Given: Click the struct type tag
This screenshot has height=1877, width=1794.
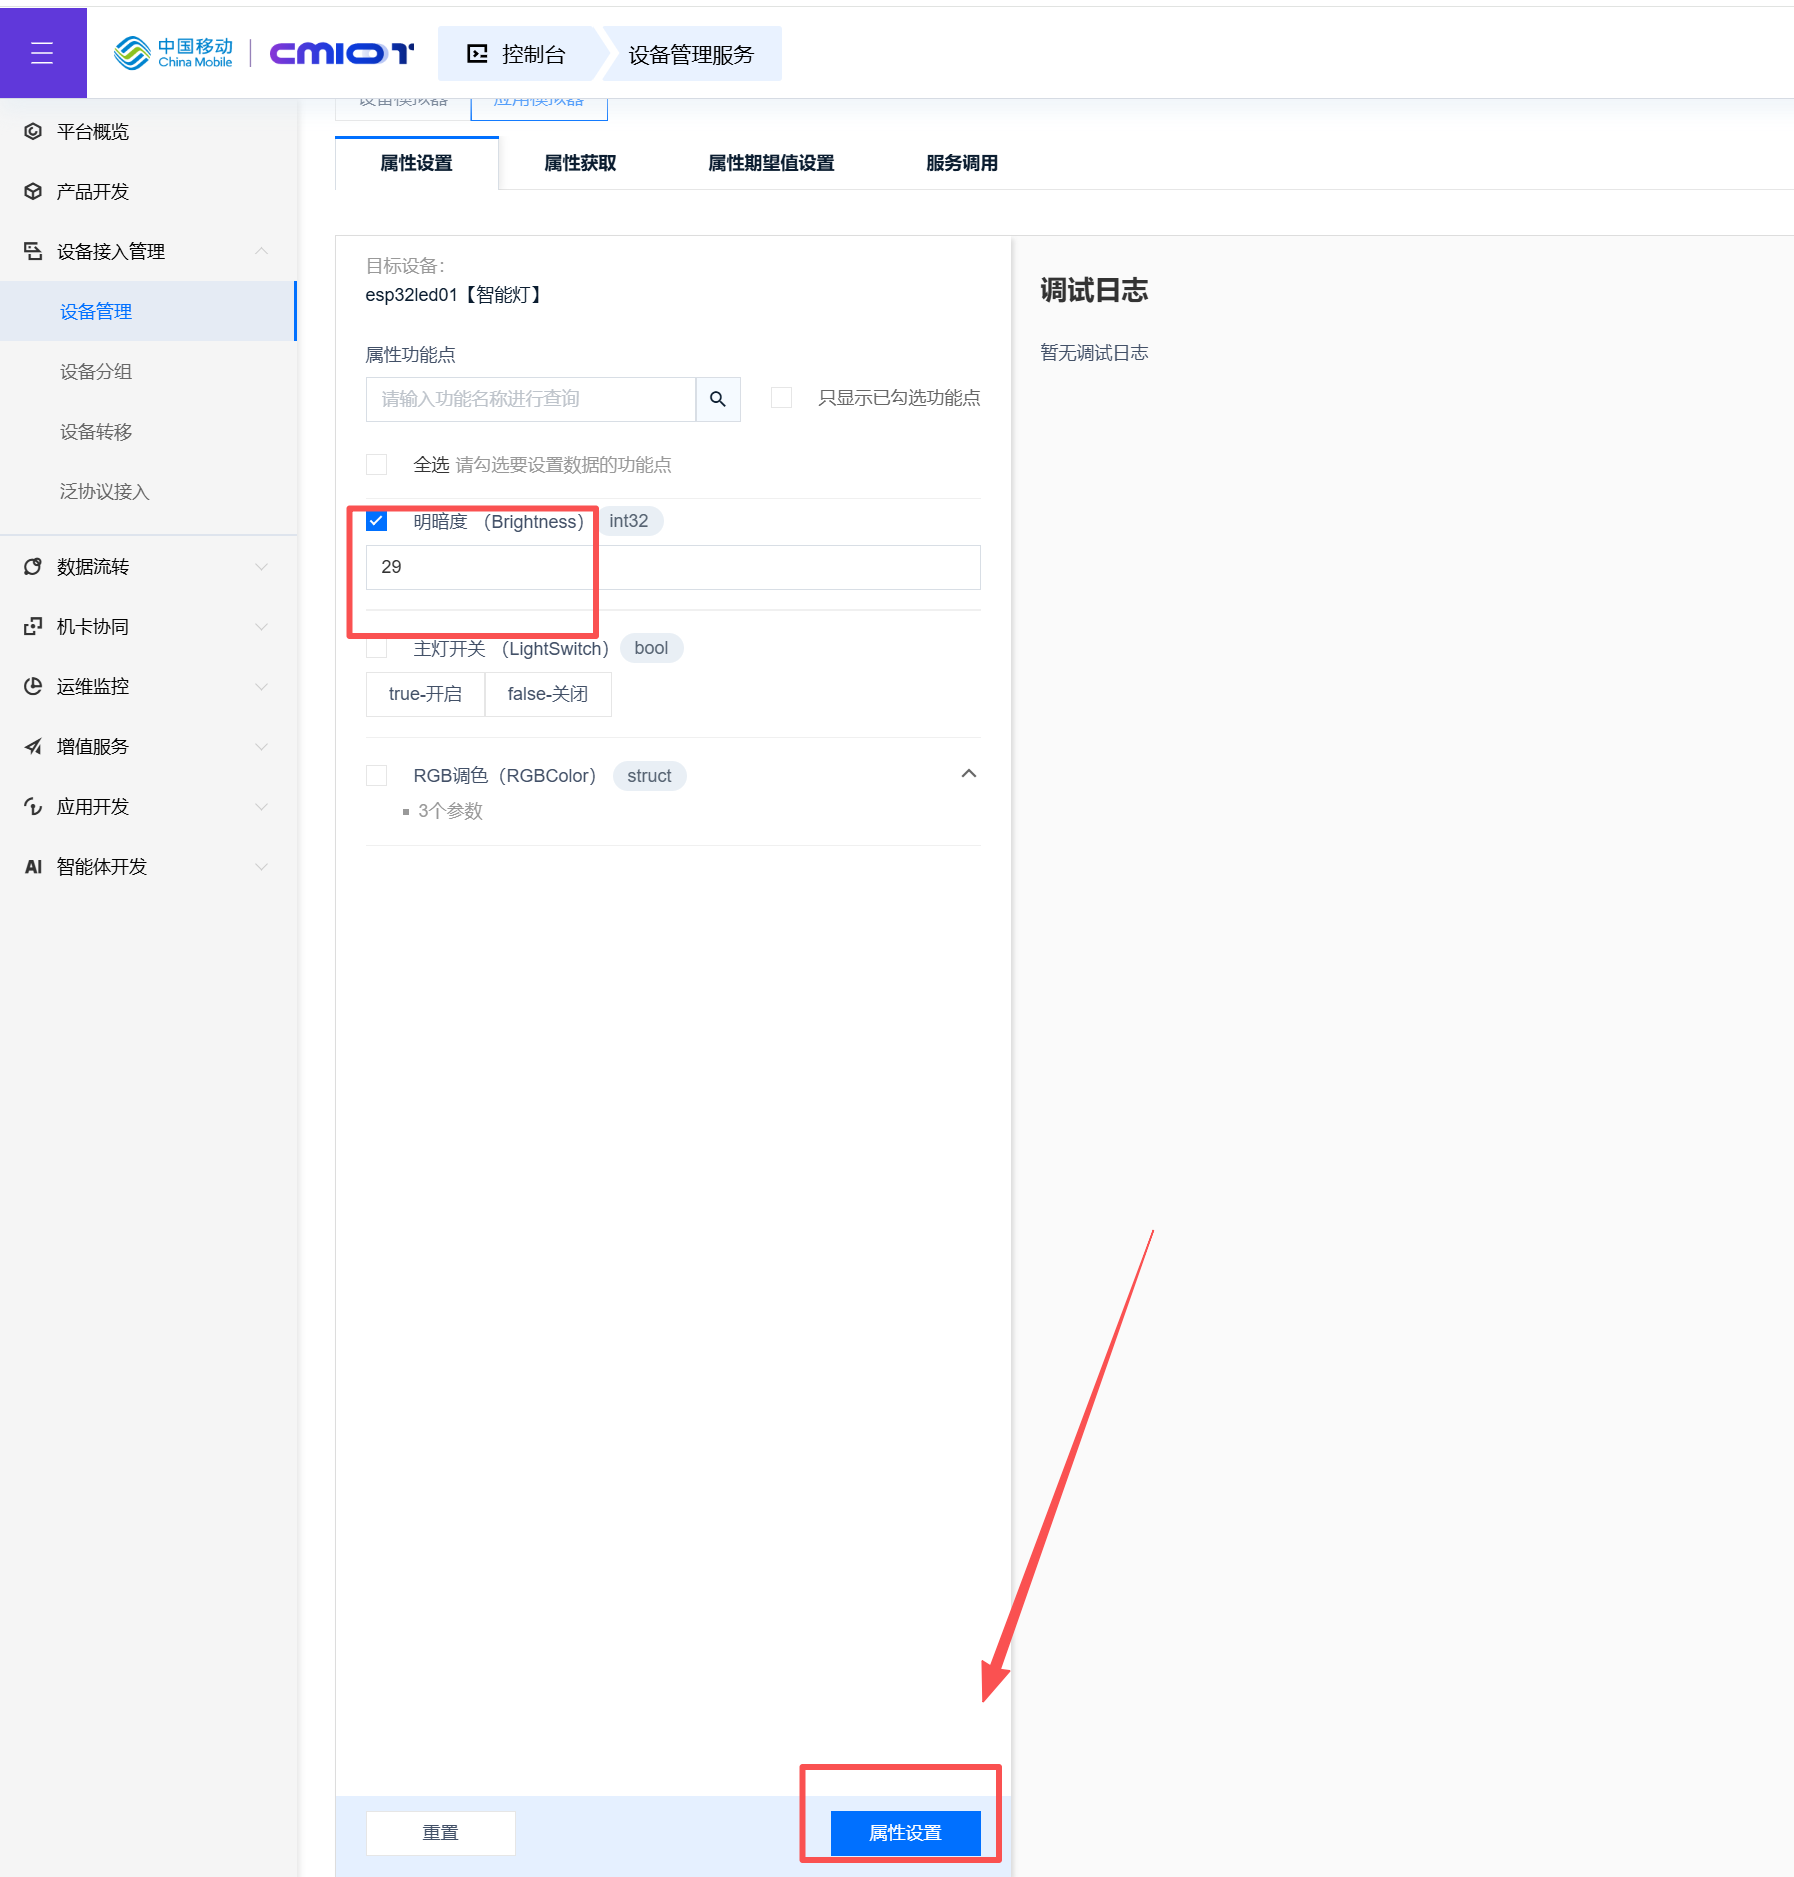Looking at the screenshot, I should (649, 776).
